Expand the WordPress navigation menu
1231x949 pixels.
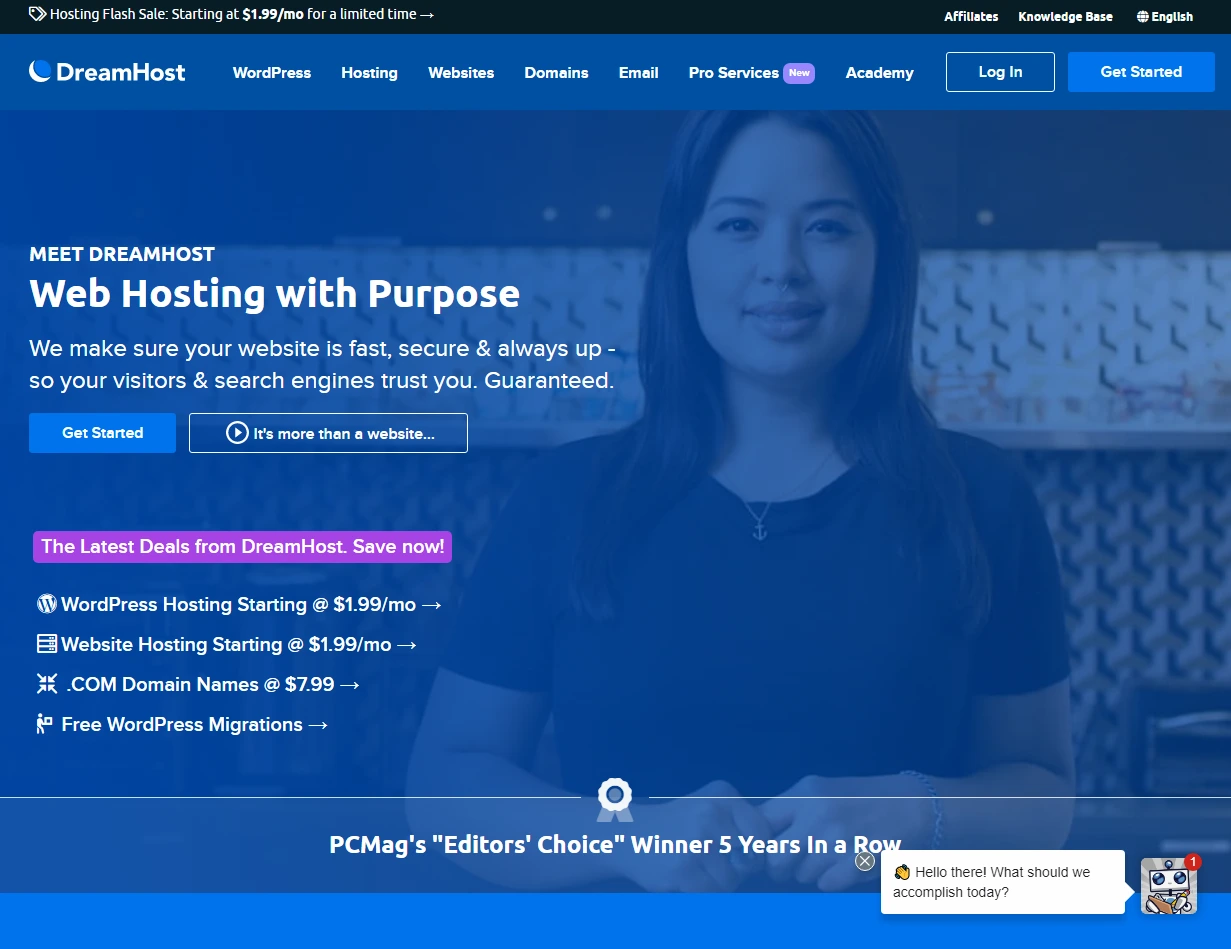pos(272,73)
